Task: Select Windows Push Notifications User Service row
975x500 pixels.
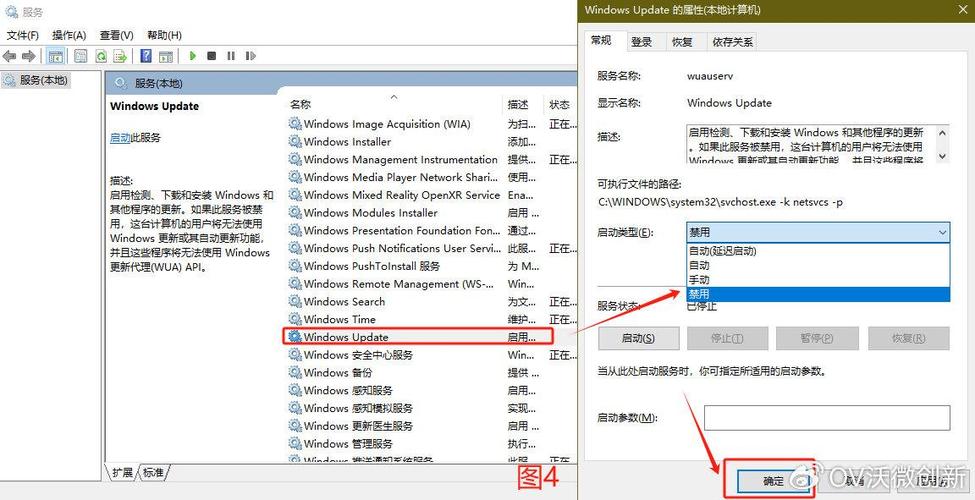Action: [x=432, y=248]
